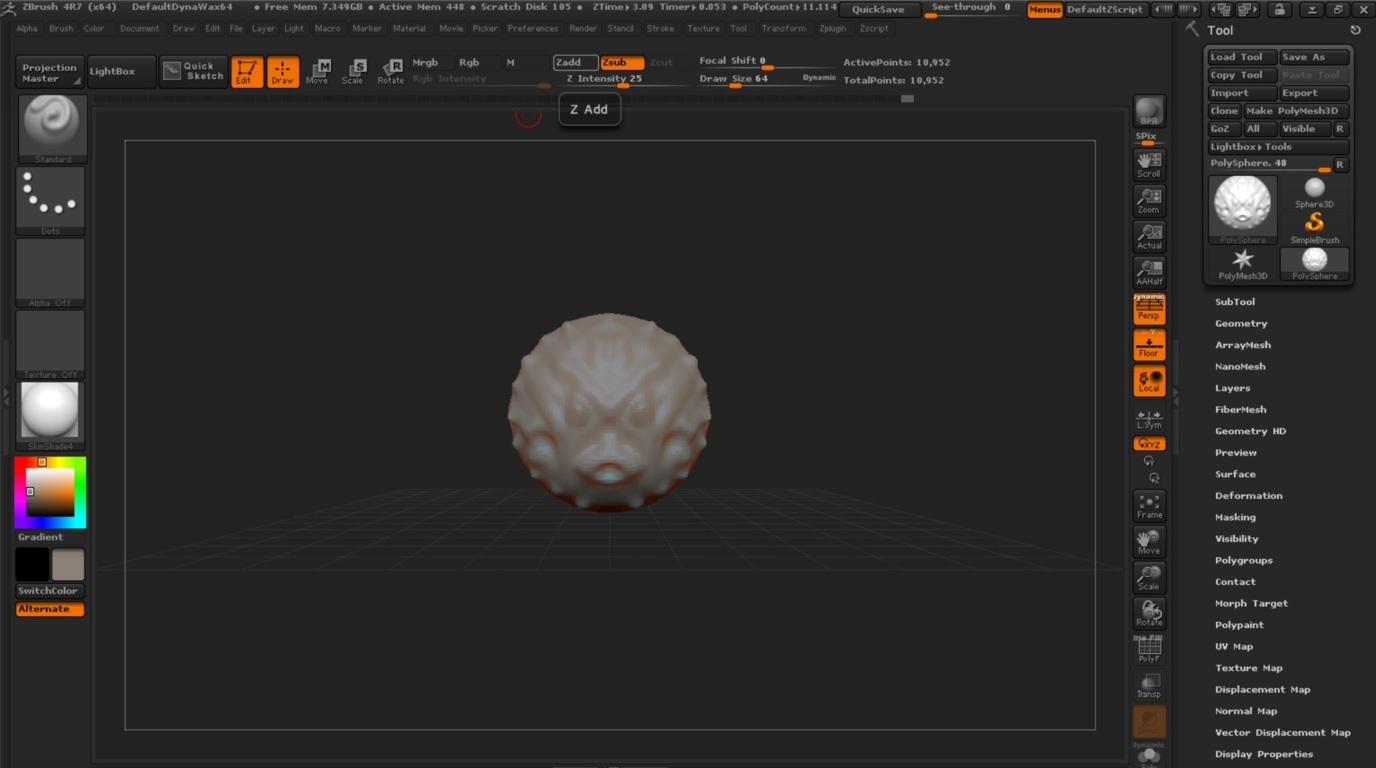Expand the Geometry subpalette

(x=1241, y=323)
